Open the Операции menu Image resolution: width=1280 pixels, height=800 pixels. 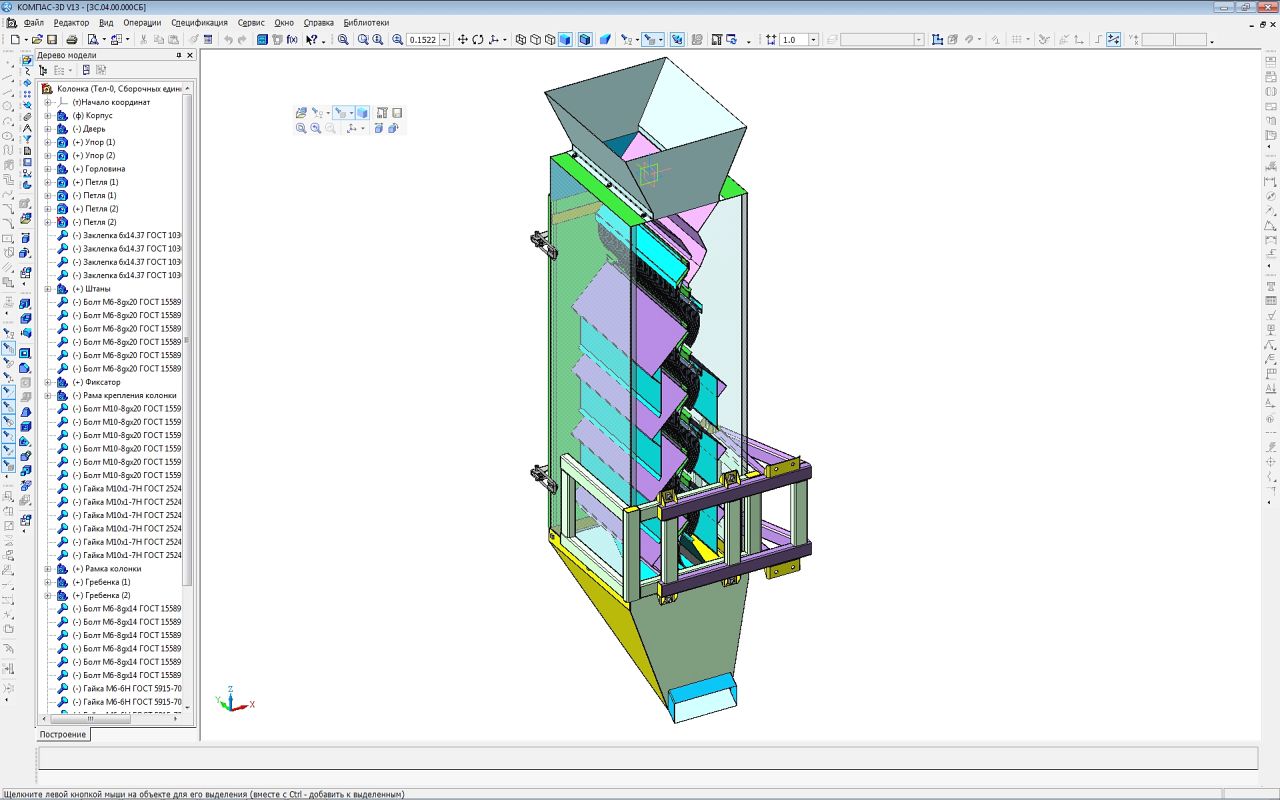pos(142,22)
